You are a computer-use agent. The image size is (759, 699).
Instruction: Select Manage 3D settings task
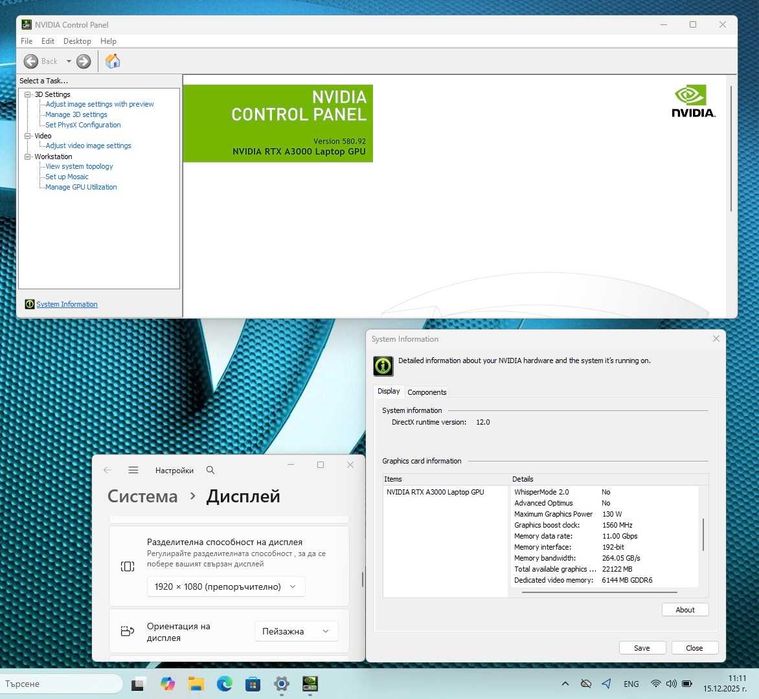76,114
